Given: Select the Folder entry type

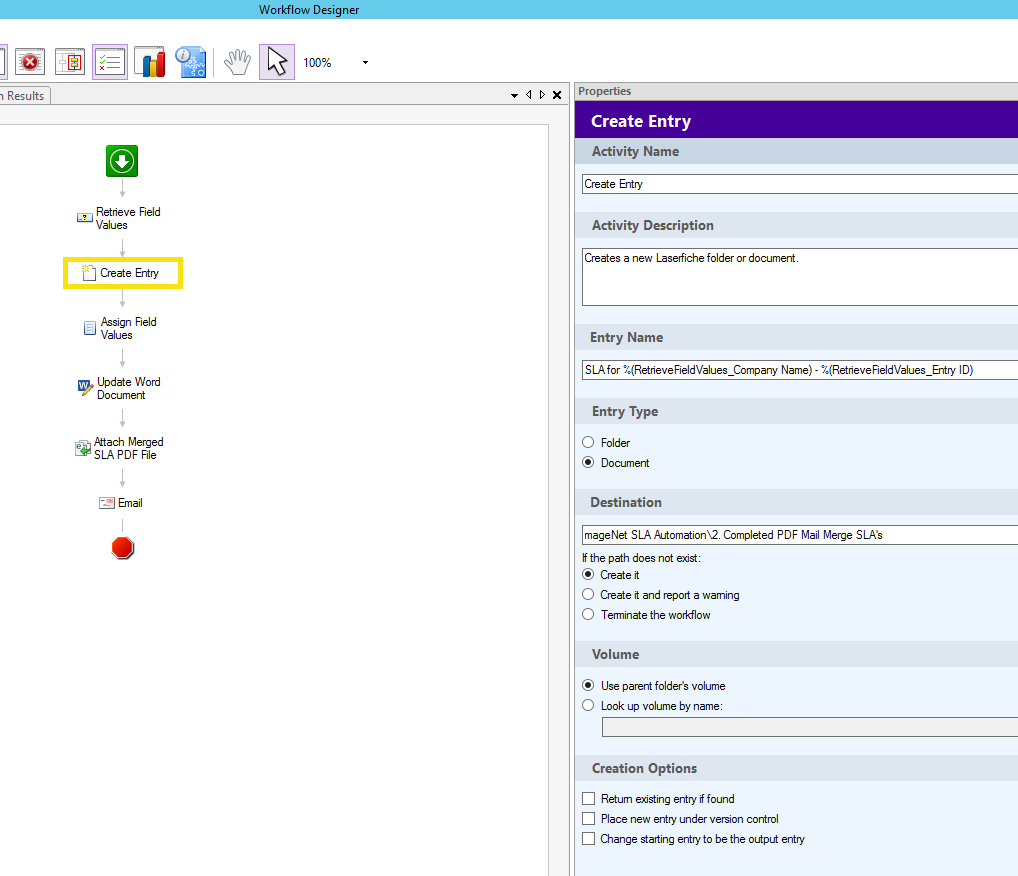Looking at the screenshot, I should pyautogui.click(x=588, y=442).
